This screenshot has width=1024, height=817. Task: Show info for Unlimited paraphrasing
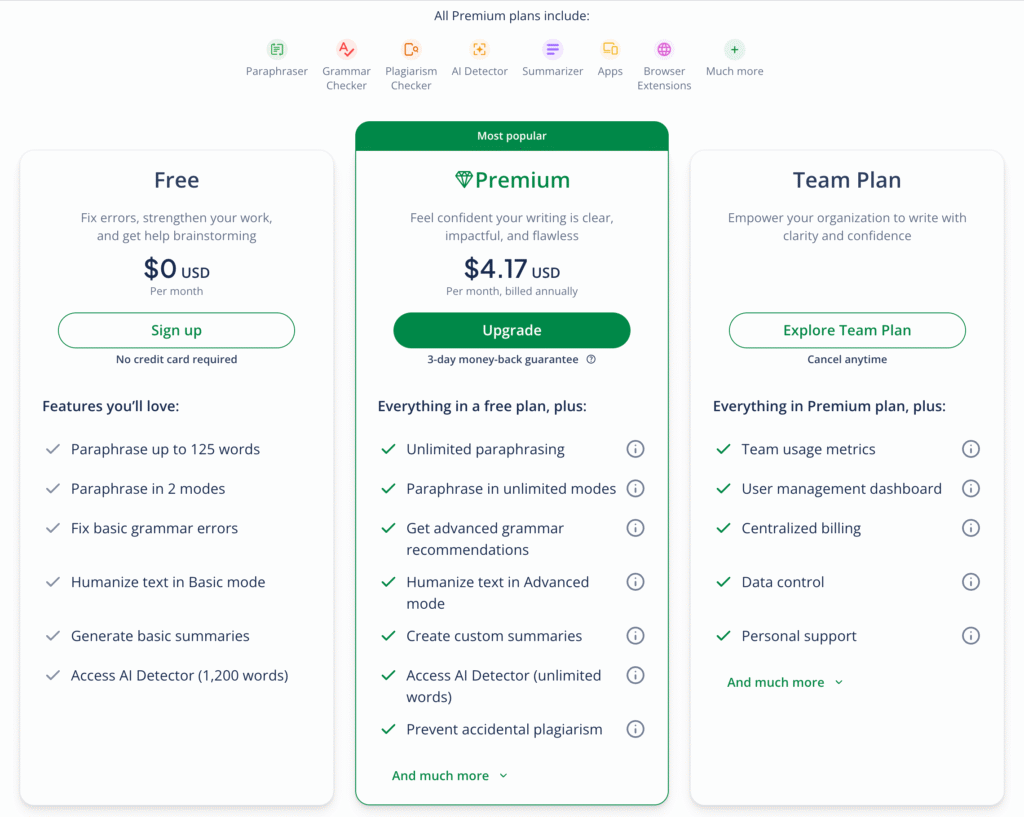635,449
